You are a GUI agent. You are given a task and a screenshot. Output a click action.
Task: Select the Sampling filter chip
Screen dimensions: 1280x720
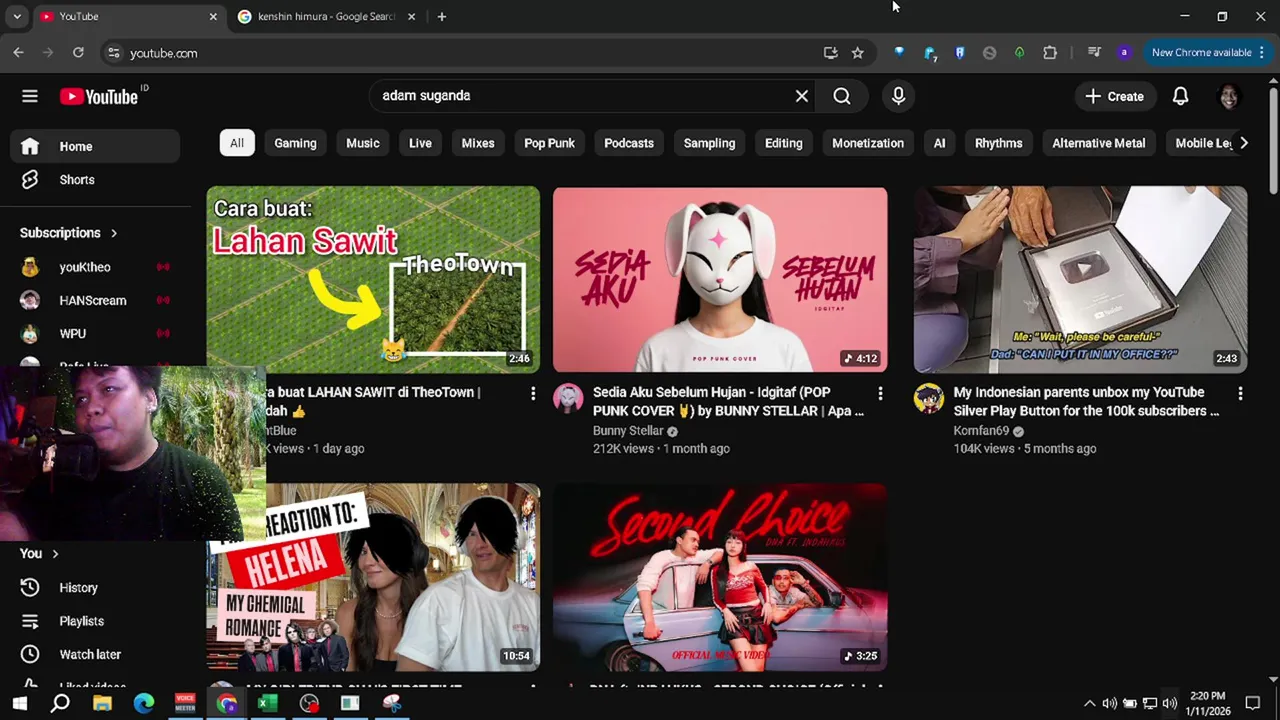pyautogui.click(x=709, y=143)
